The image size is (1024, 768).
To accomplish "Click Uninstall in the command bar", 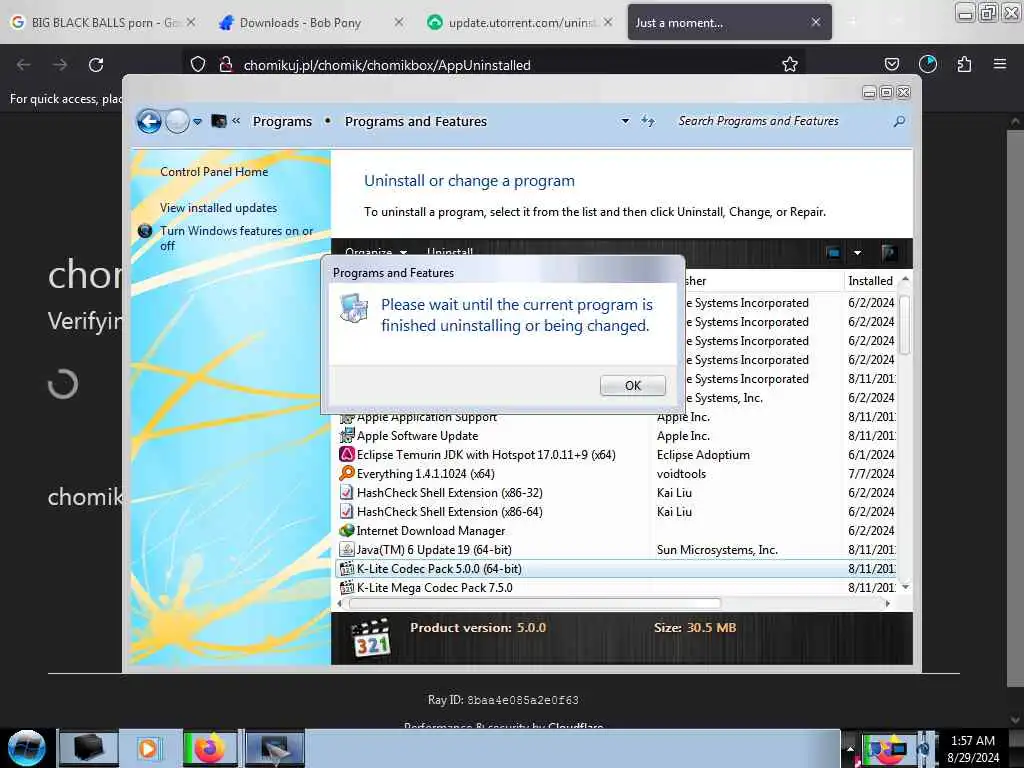I will point(449,252).
